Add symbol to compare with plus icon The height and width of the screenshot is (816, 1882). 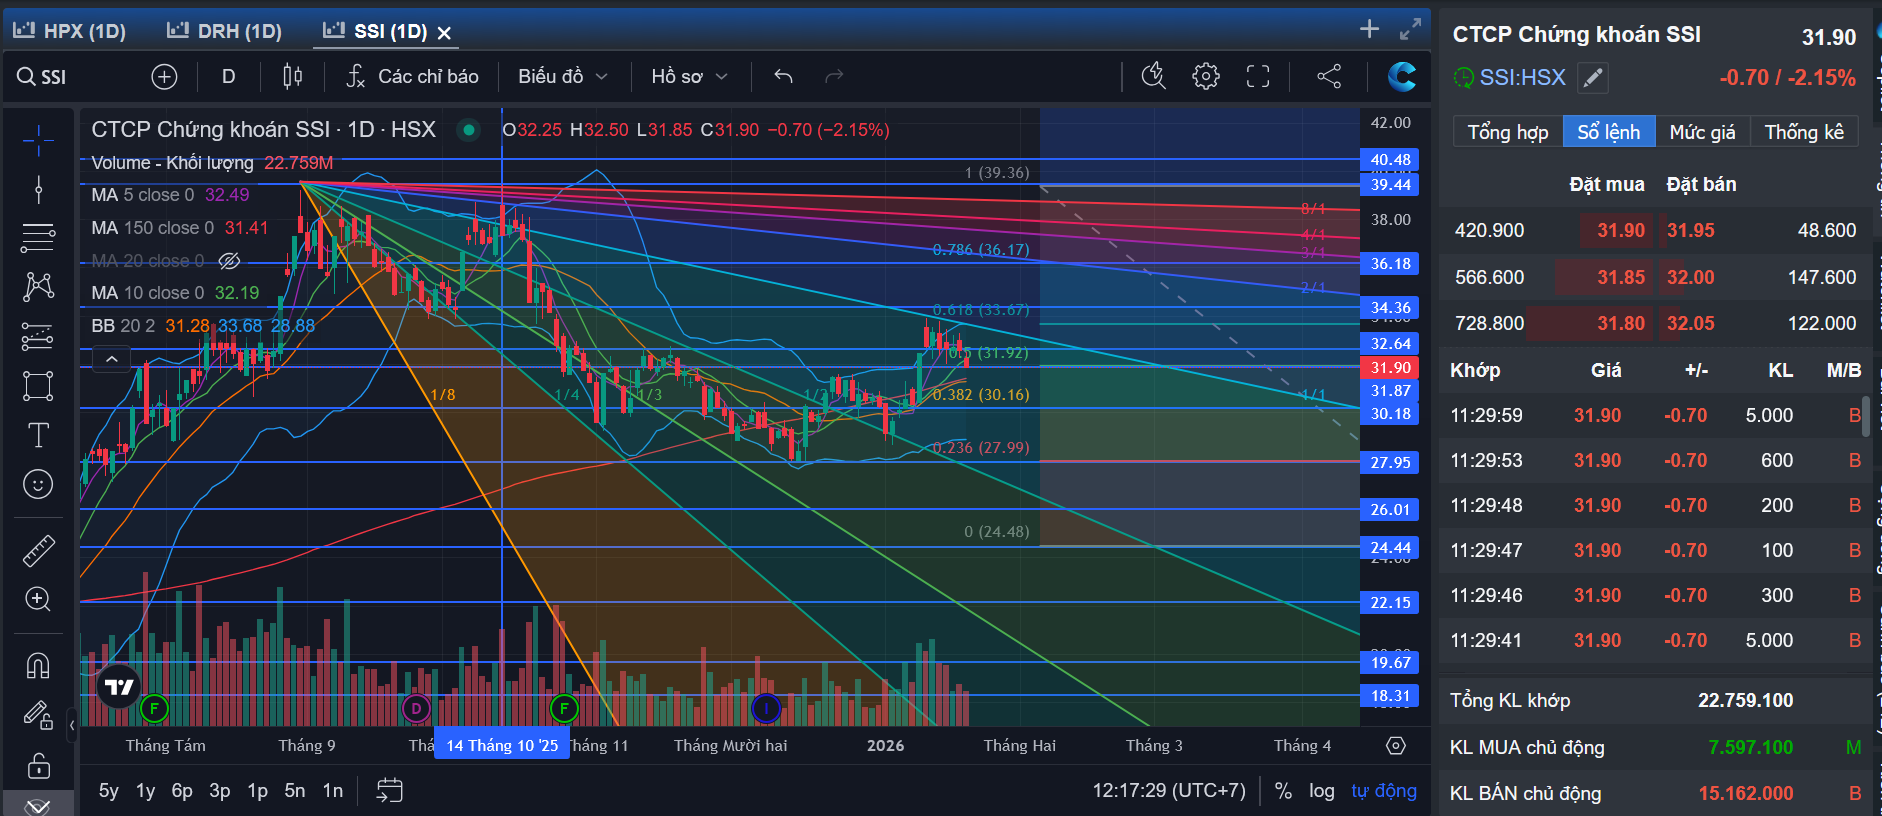(x=164, y=77)
